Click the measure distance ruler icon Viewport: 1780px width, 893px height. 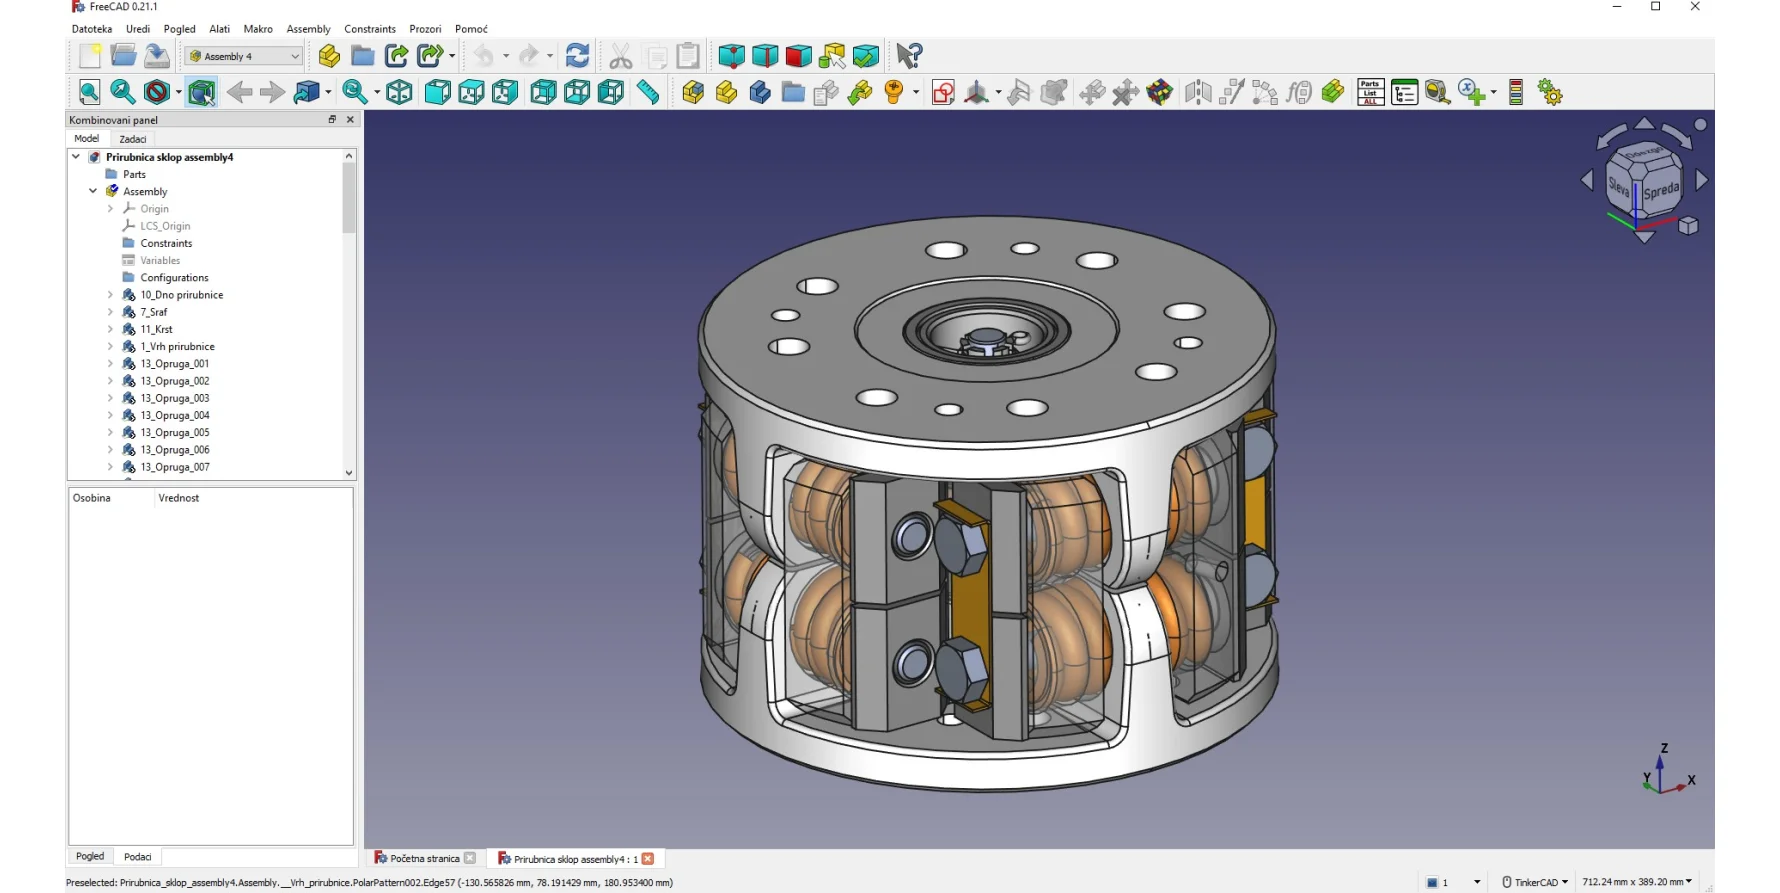[x=648, y=93]
